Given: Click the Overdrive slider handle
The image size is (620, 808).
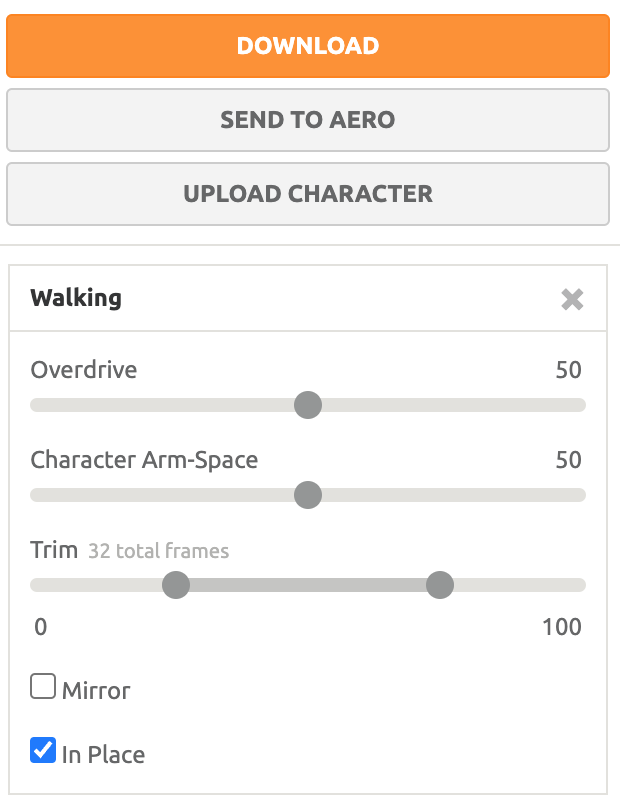Looking at the screenshot, I should (308, 405).
